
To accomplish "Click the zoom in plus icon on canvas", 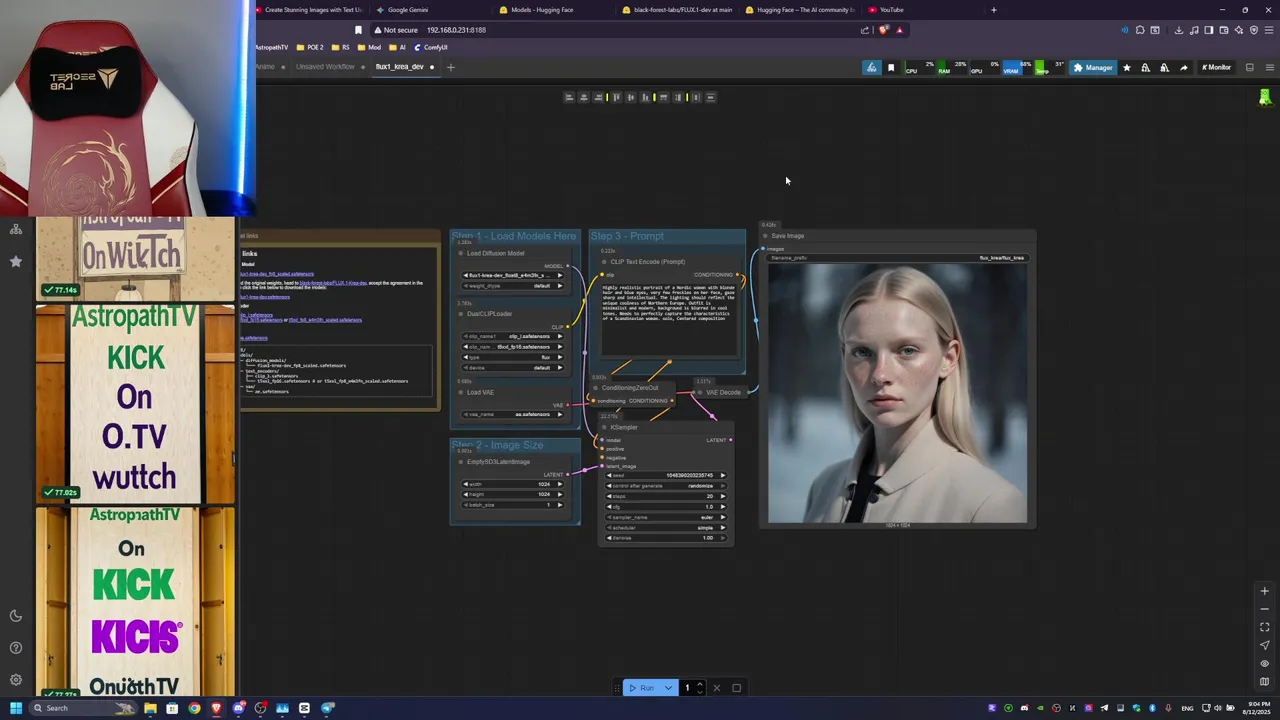I will pos(1264,591).
